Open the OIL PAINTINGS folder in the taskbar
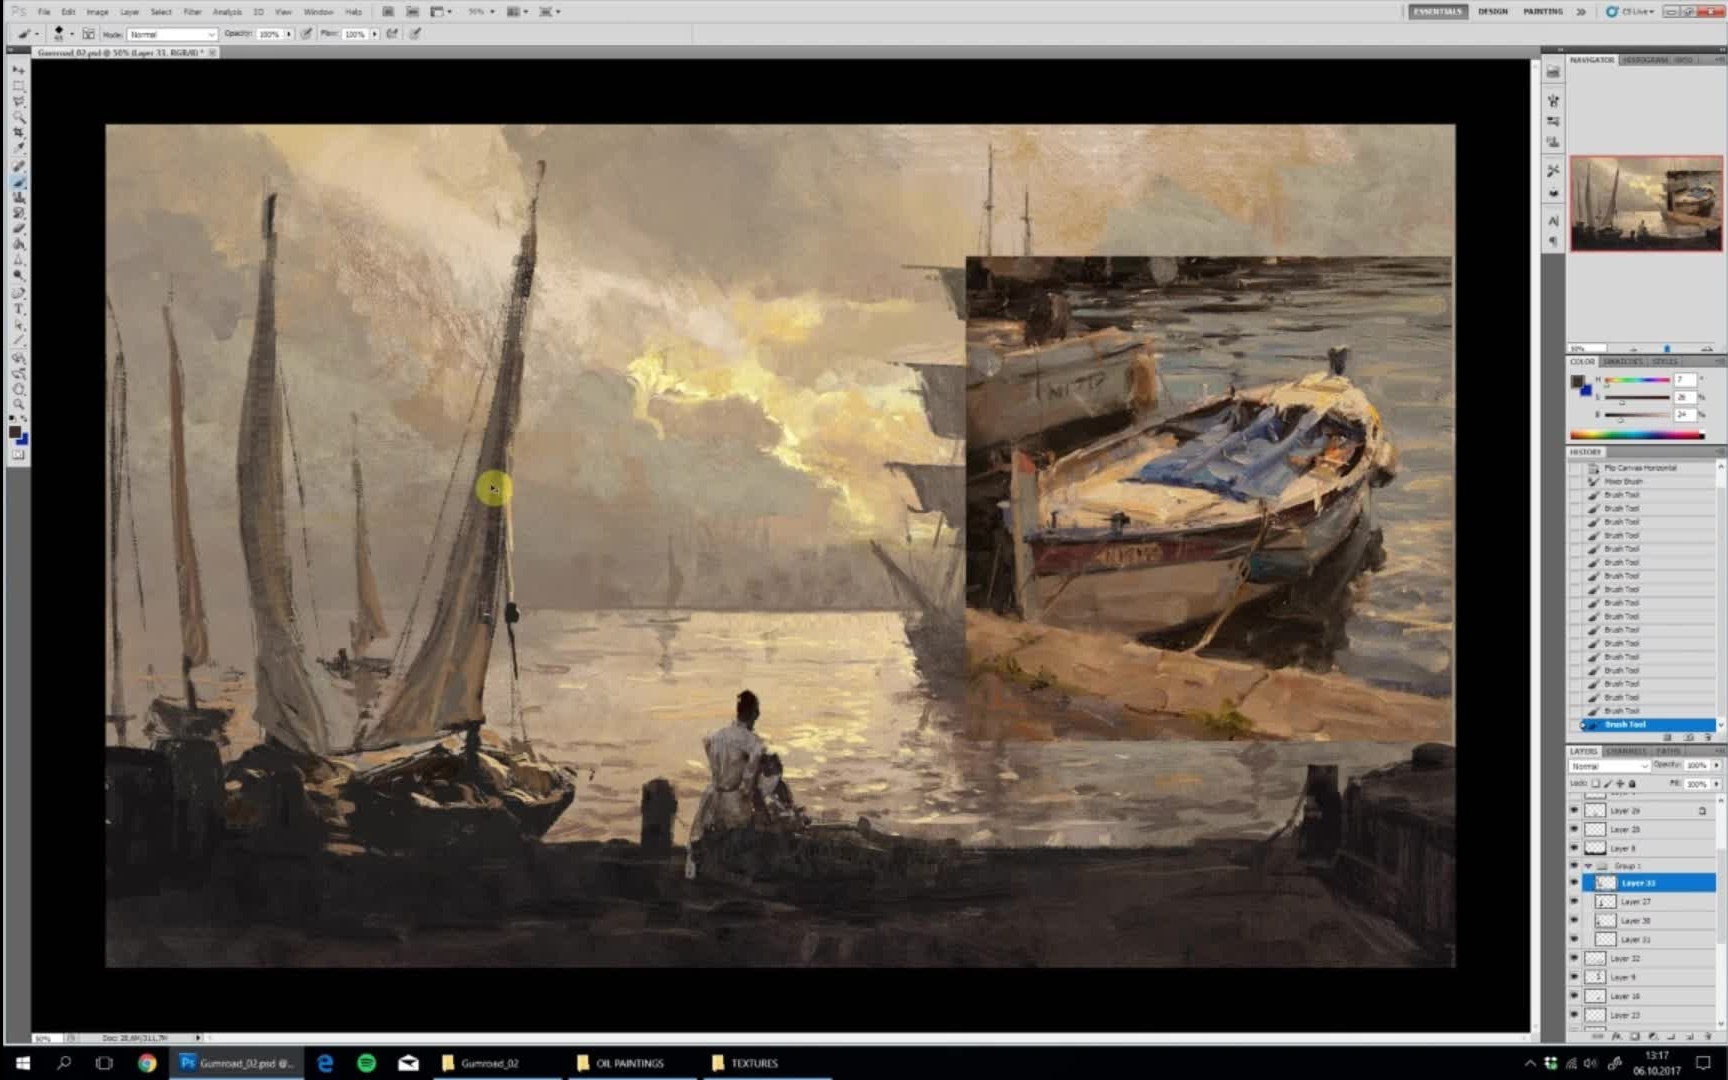 coord(629,1063)
